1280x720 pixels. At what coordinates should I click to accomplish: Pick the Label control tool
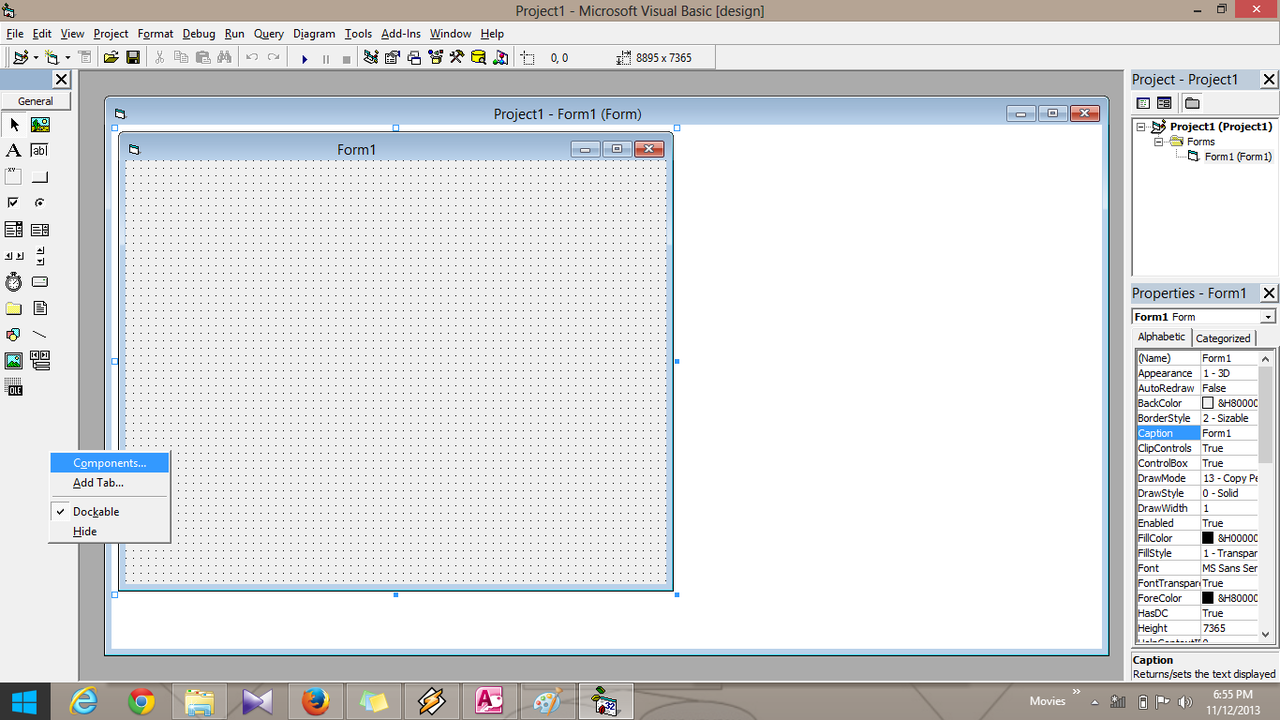[14, 151]
